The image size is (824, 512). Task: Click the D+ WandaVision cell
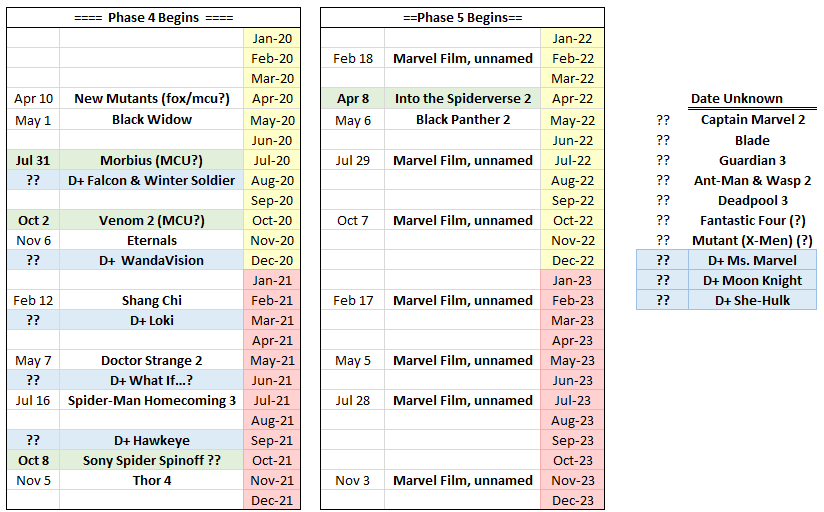coord(152,260)
